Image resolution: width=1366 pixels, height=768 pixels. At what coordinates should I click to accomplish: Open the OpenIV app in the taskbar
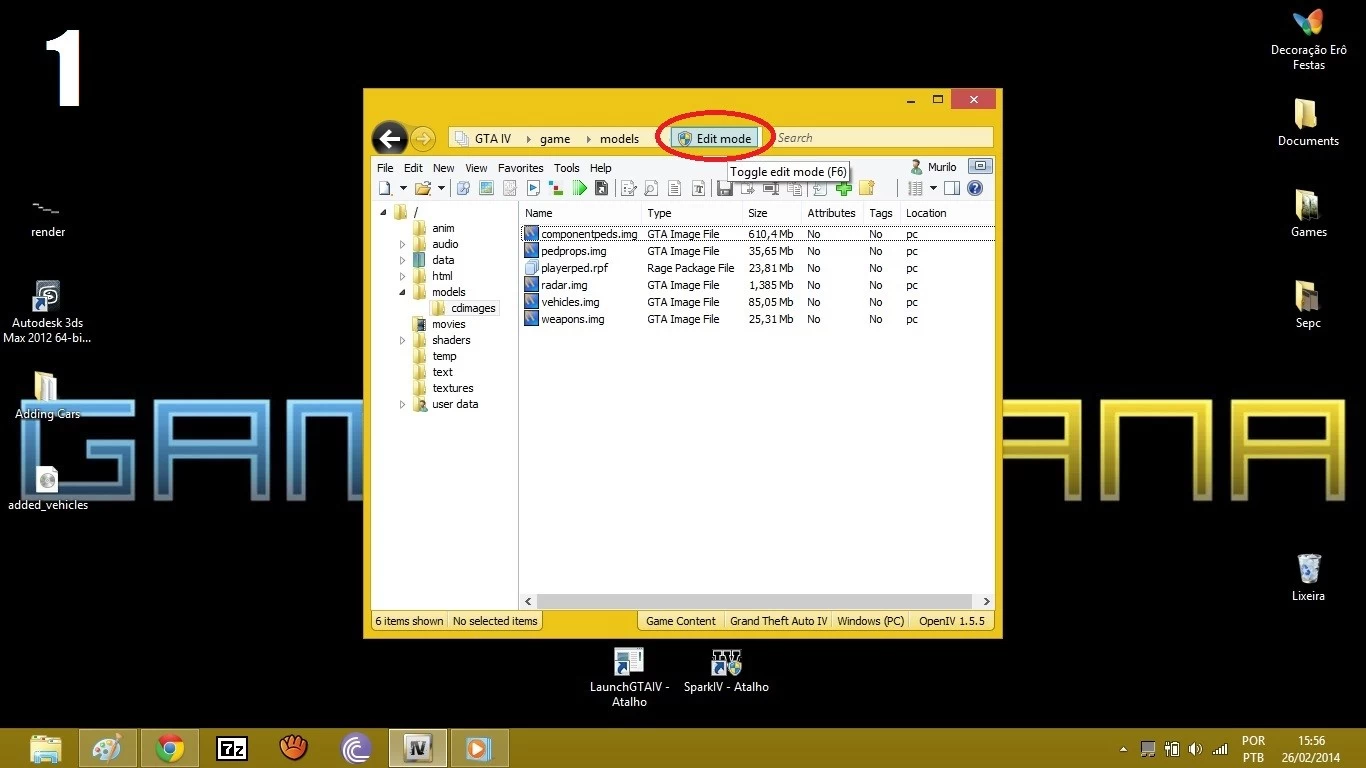(x=417, y=748)
